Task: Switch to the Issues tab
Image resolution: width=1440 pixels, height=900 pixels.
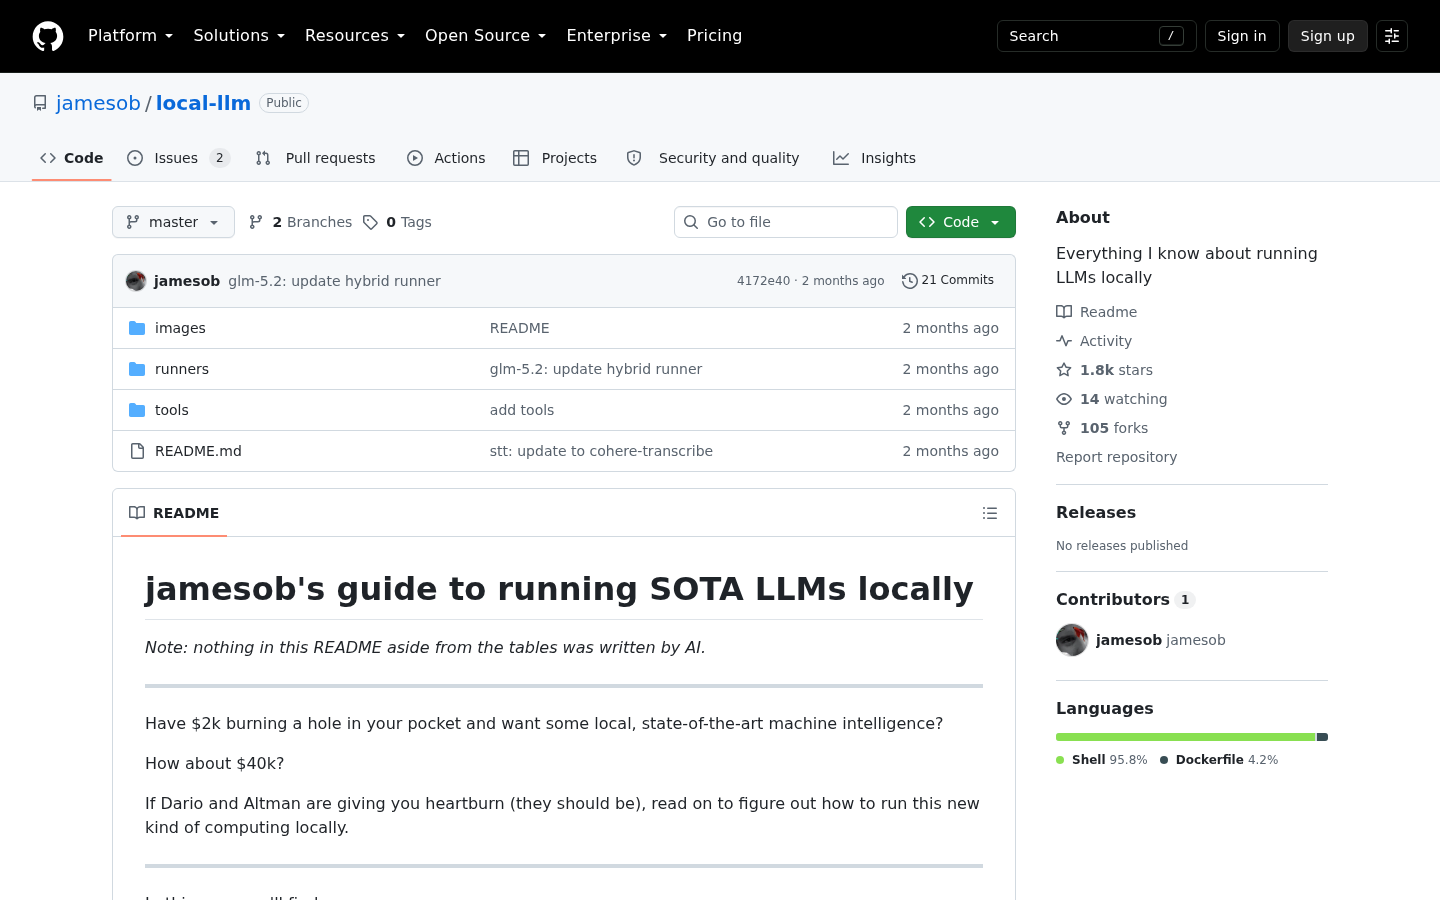Action: click(x=179, y=158)
